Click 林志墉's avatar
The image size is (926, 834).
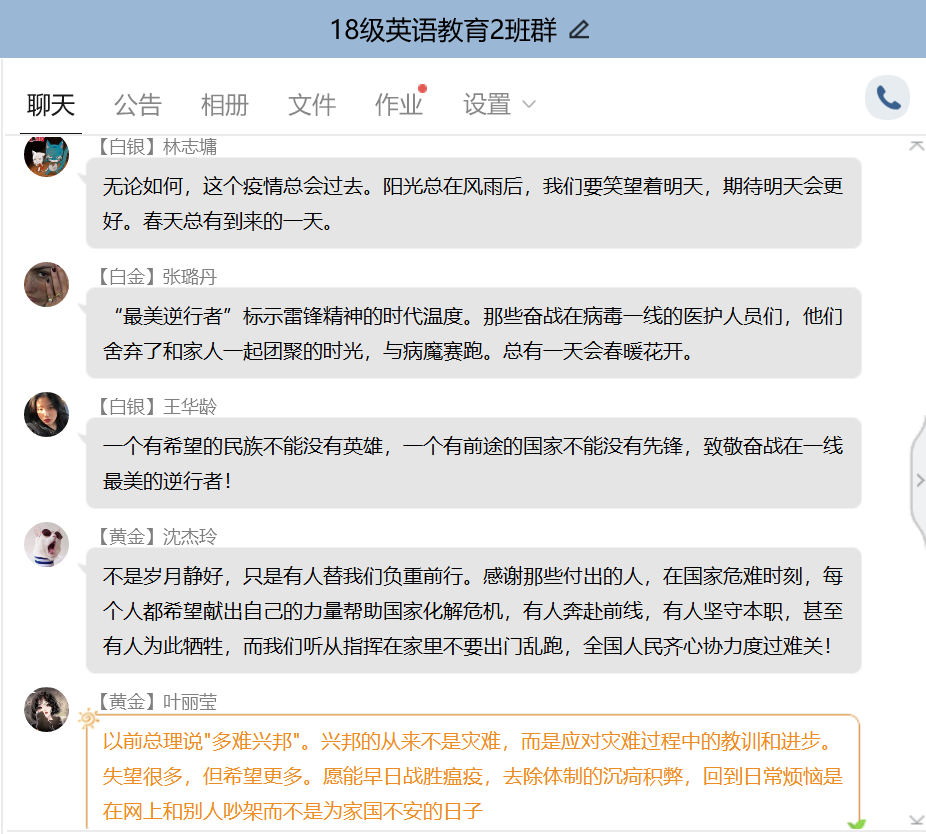(46, 155)
